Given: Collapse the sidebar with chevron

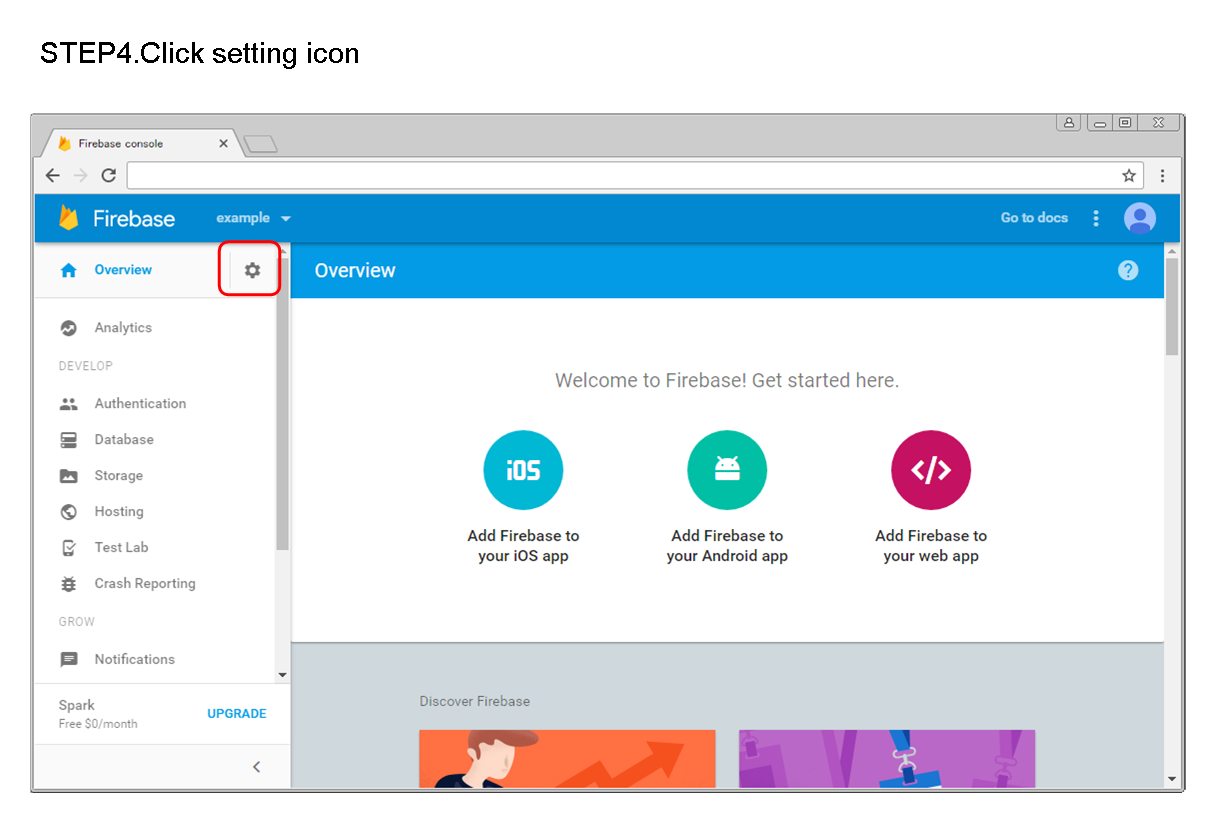Looking at the screenshot, I should pyautogui.click(x=256, y=767).
